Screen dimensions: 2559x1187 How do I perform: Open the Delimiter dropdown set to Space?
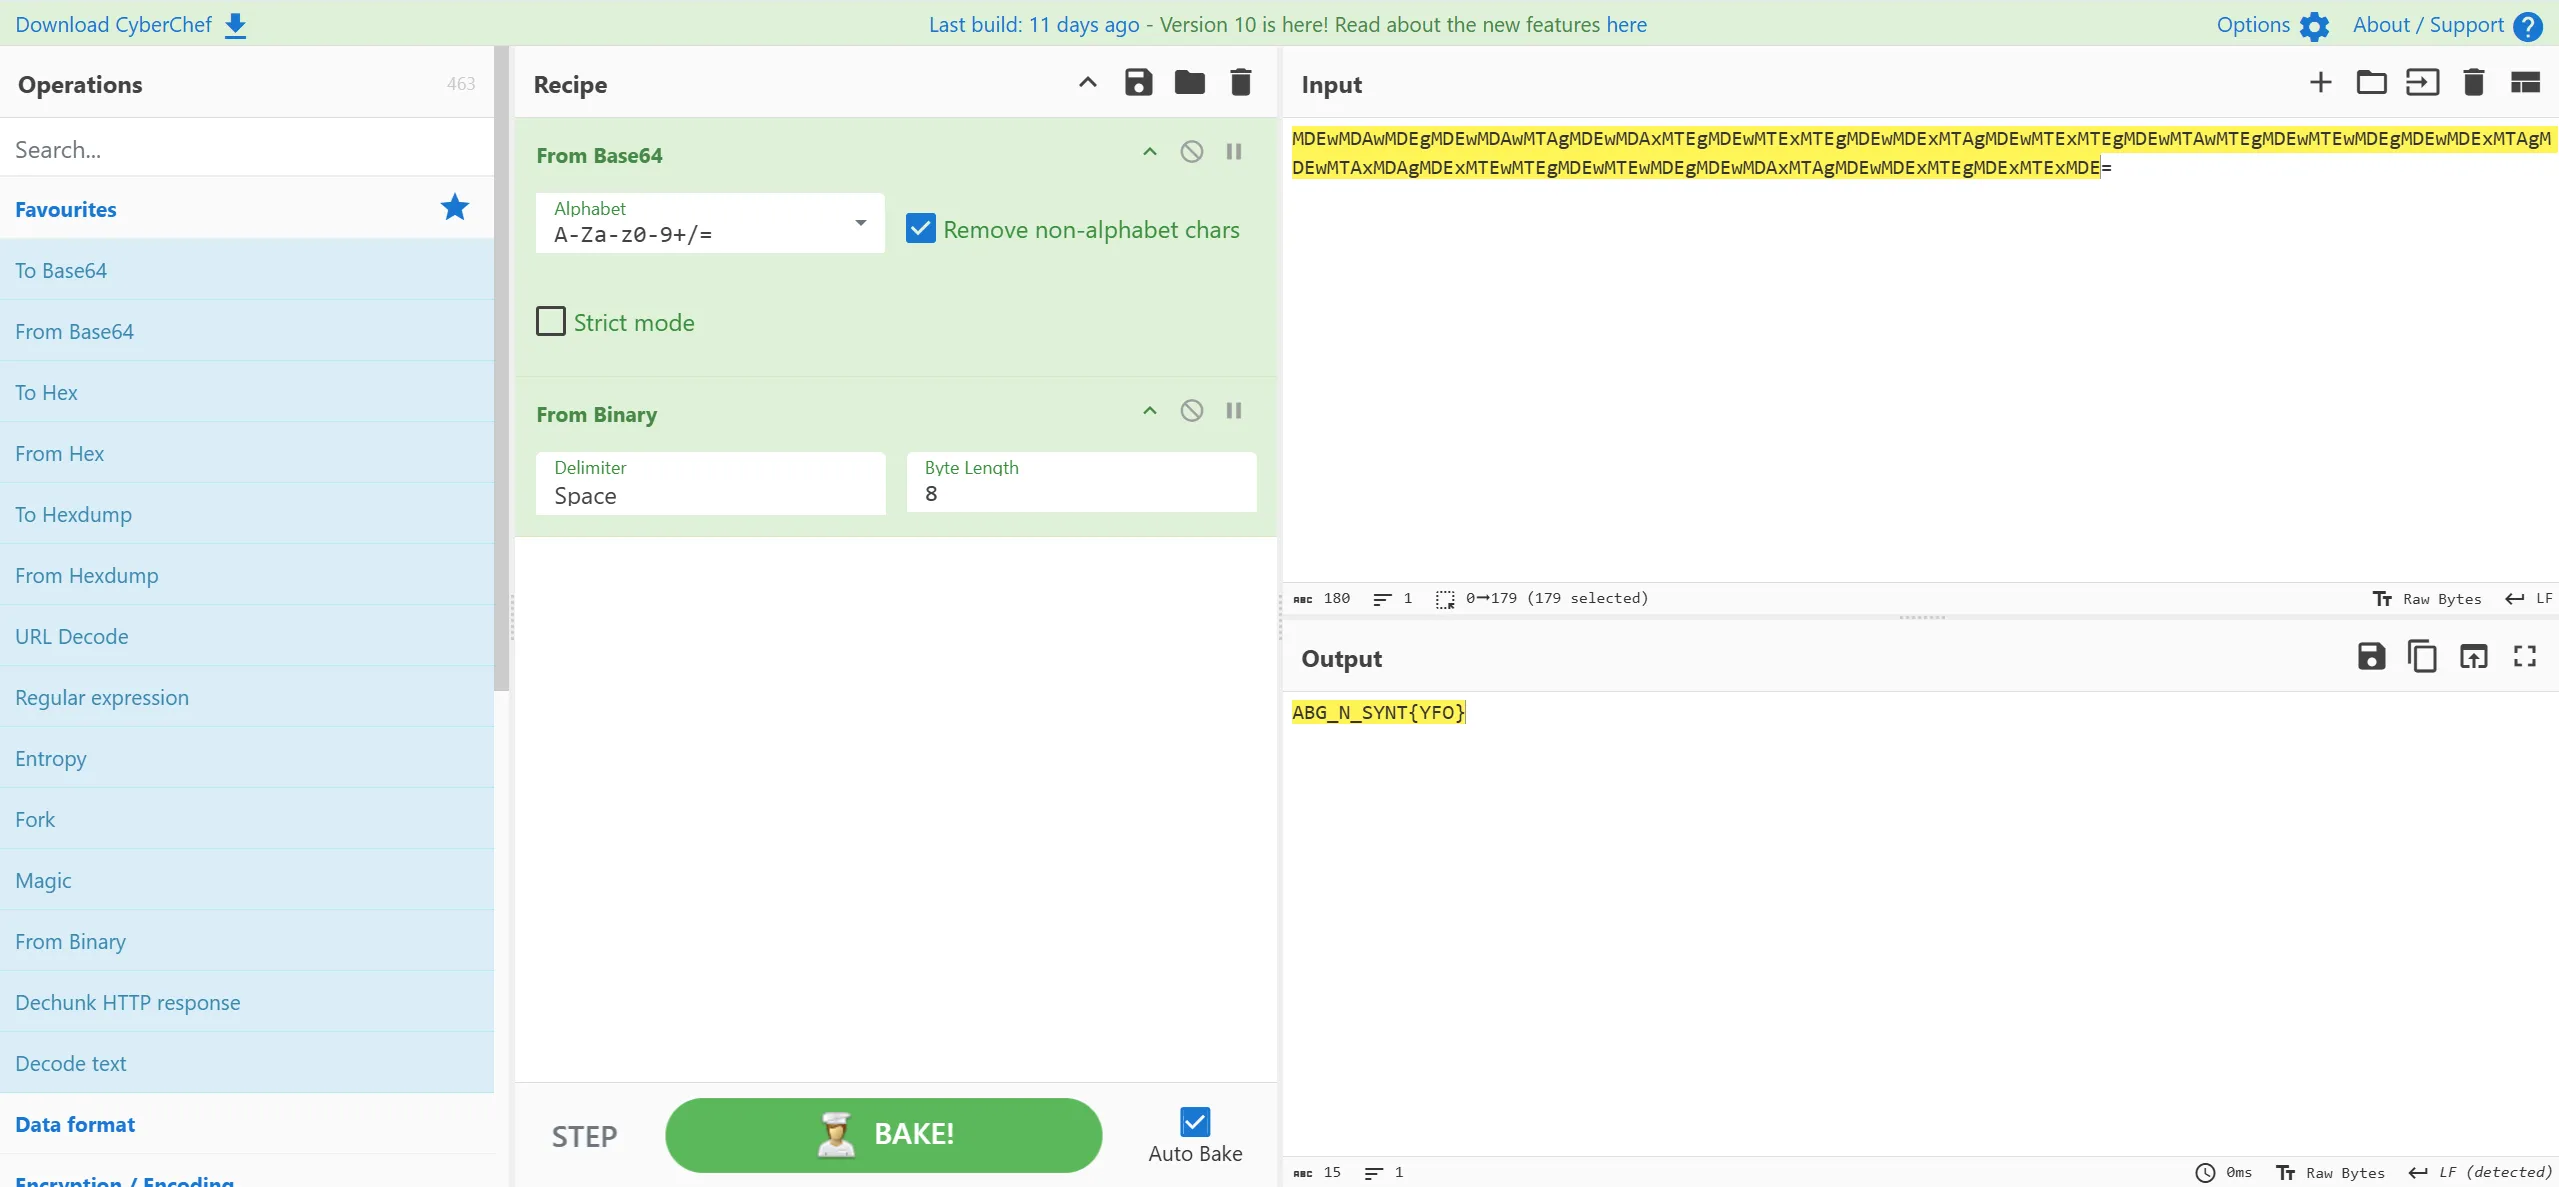(x=709, y=484)
